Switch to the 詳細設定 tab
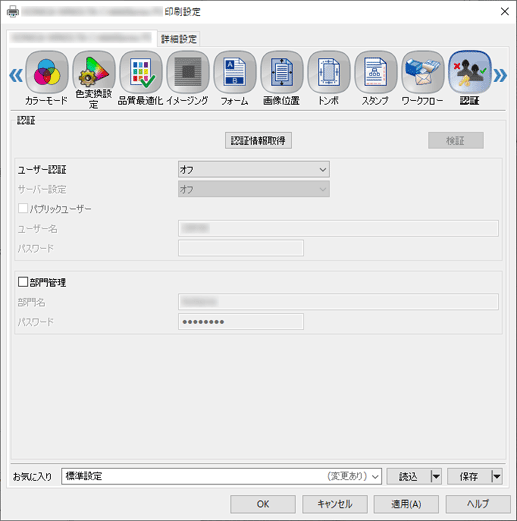The height and width of the screenshot is (521, 517). 179,39
